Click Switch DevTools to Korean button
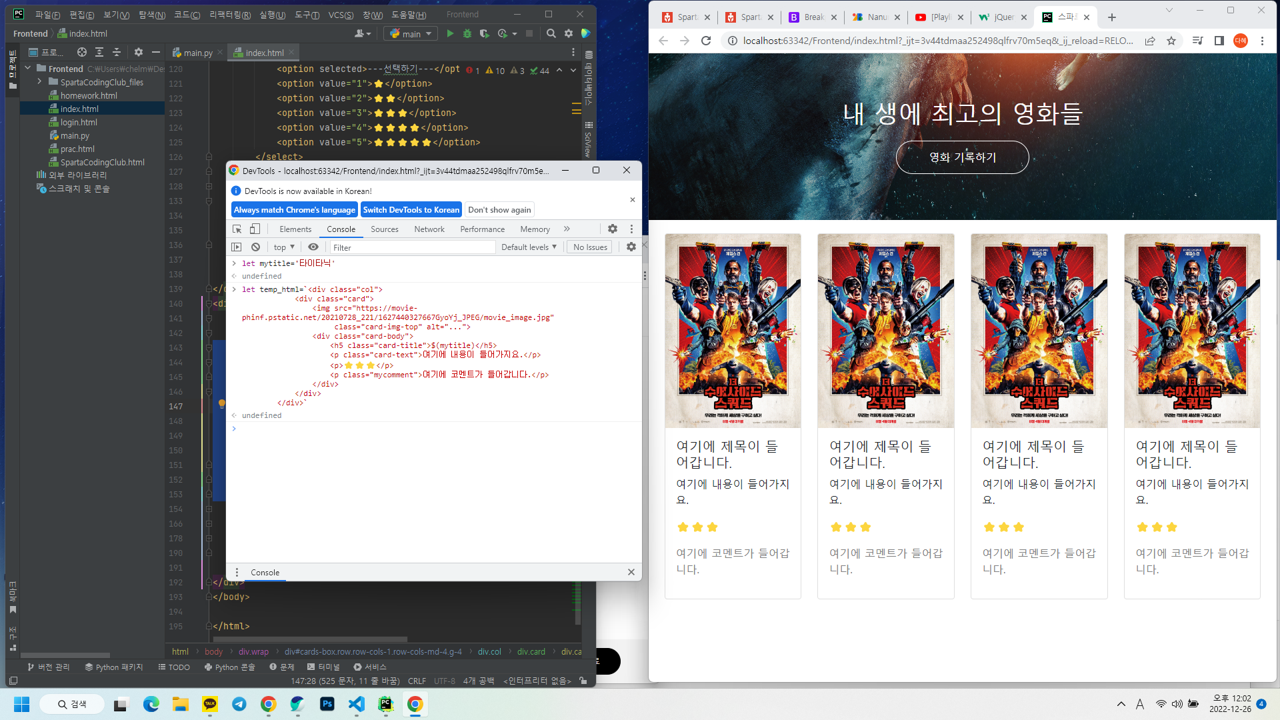The width and height of the screenshot is (1280, 720). click(411, 210)
